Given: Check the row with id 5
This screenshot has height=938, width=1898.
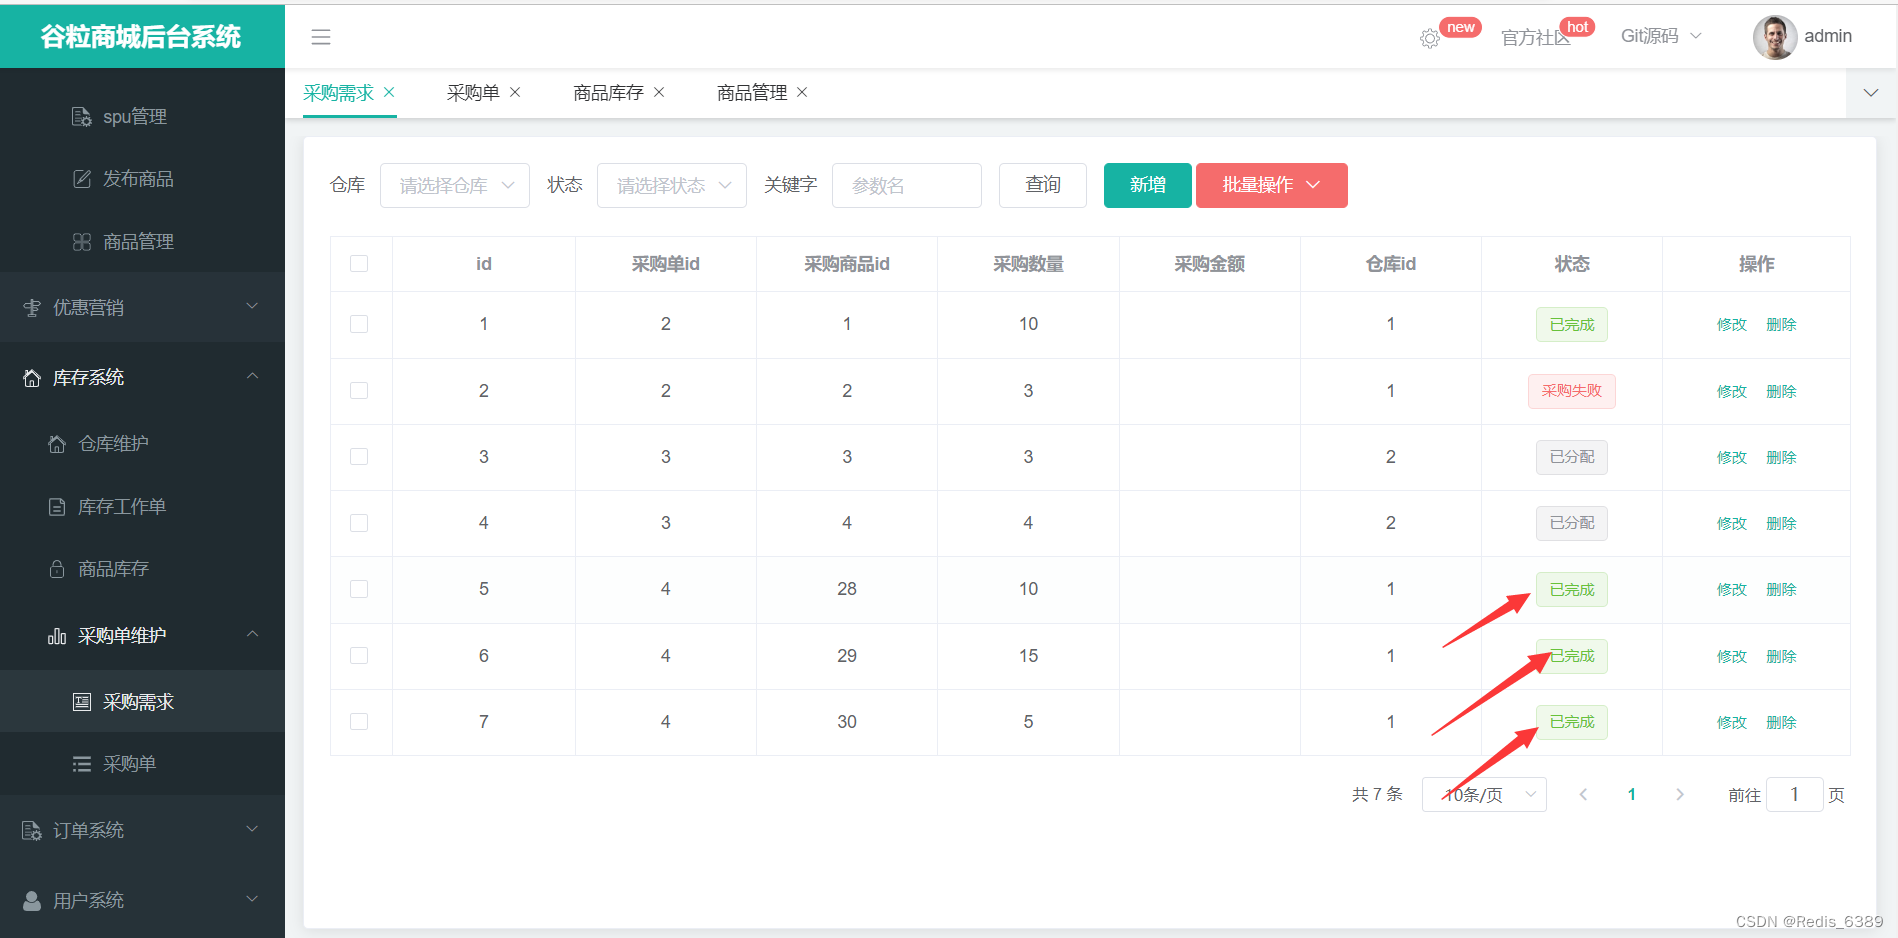Looking at the screenshot, I should (x=359, y=589).
